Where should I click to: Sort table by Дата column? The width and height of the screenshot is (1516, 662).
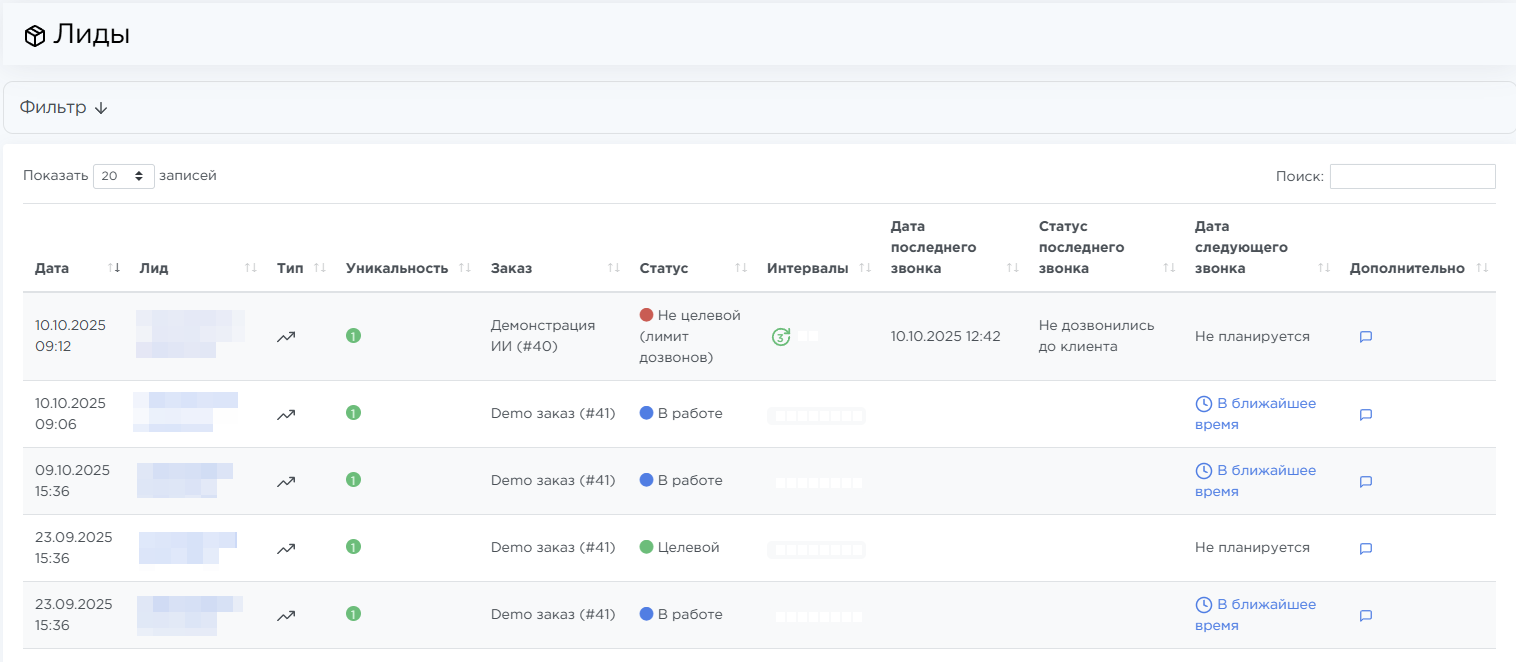point(52,268)
